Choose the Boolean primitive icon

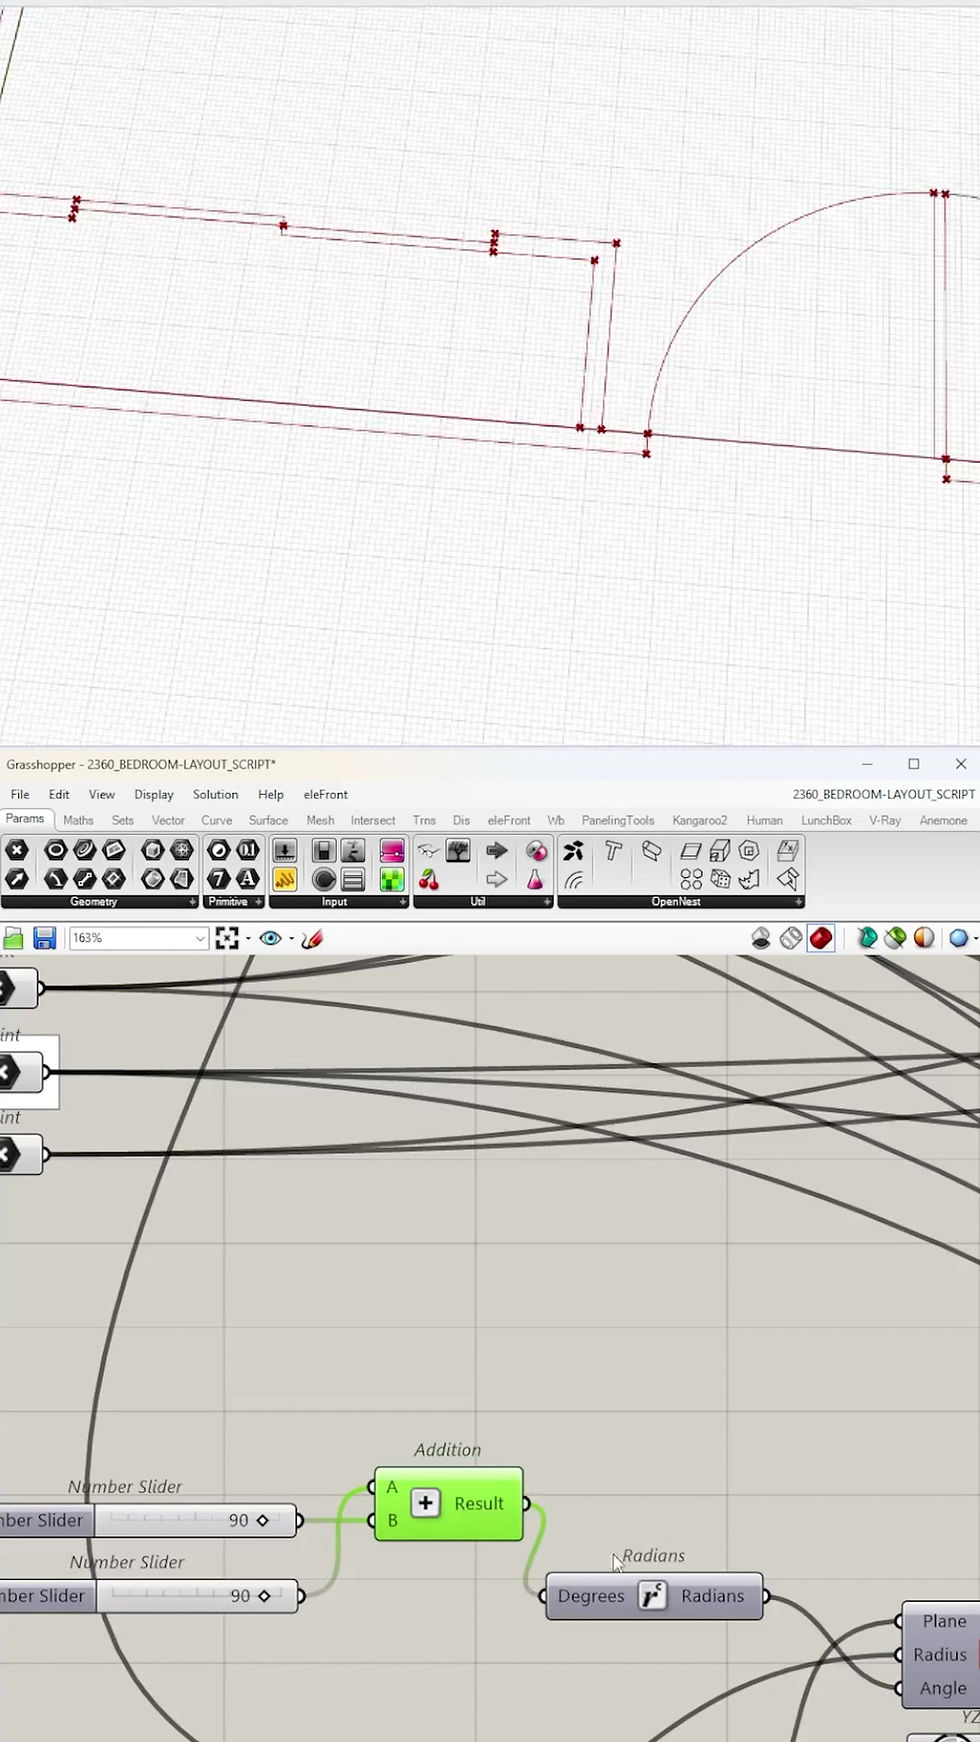click(219, 850)
